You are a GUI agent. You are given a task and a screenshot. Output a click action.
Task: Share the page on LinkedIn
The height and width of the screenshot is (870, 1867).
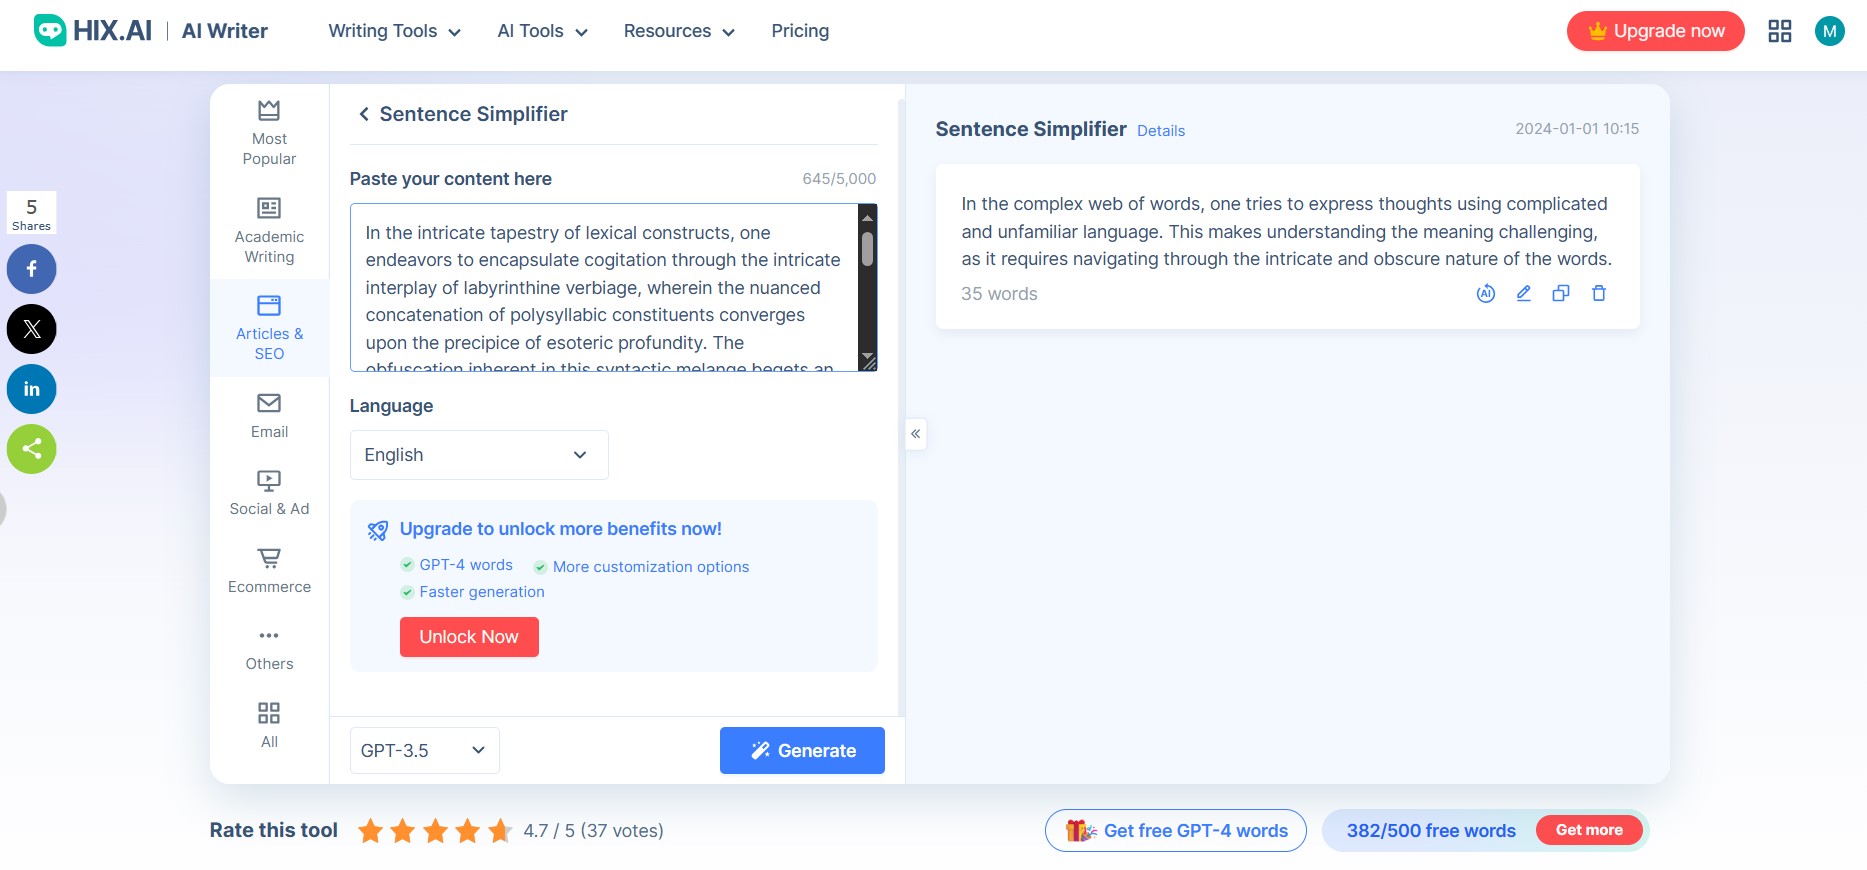(x=31, y=389)
